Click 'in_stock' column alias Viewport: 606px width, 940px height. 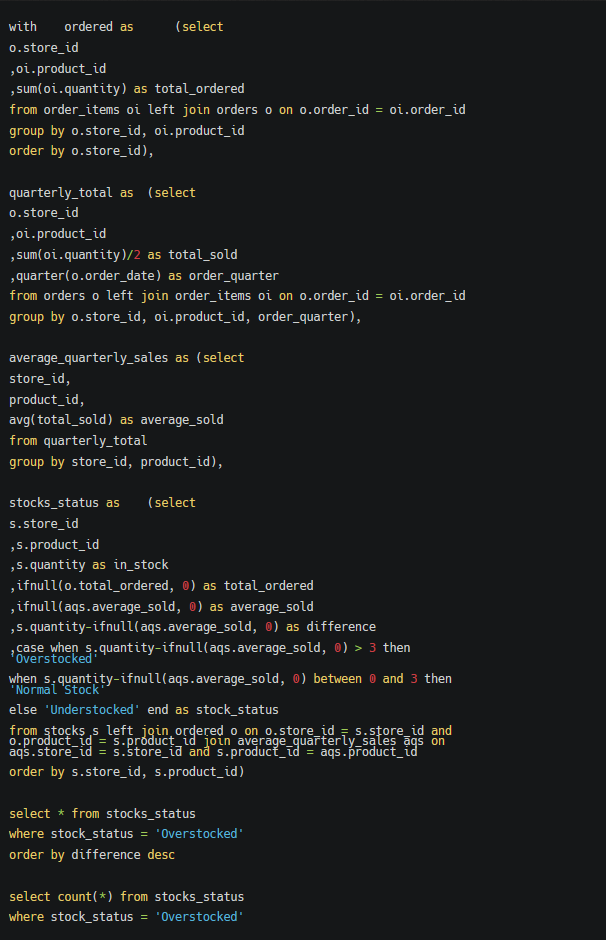tap(141, 565)
